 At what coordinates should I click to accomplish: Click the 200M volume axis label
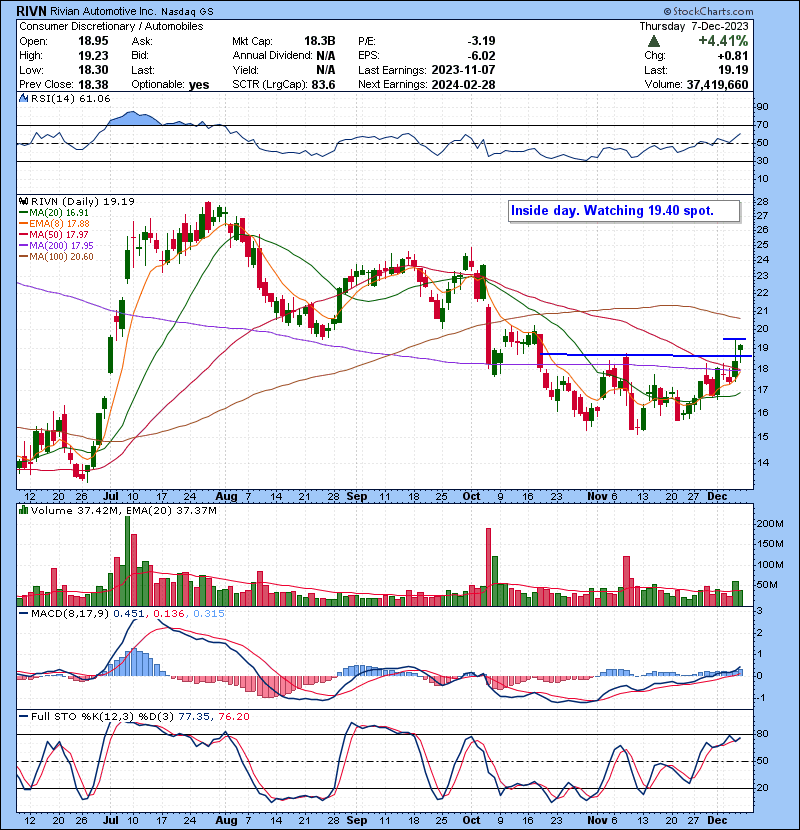pyautogui.click(x=770, y=524)
